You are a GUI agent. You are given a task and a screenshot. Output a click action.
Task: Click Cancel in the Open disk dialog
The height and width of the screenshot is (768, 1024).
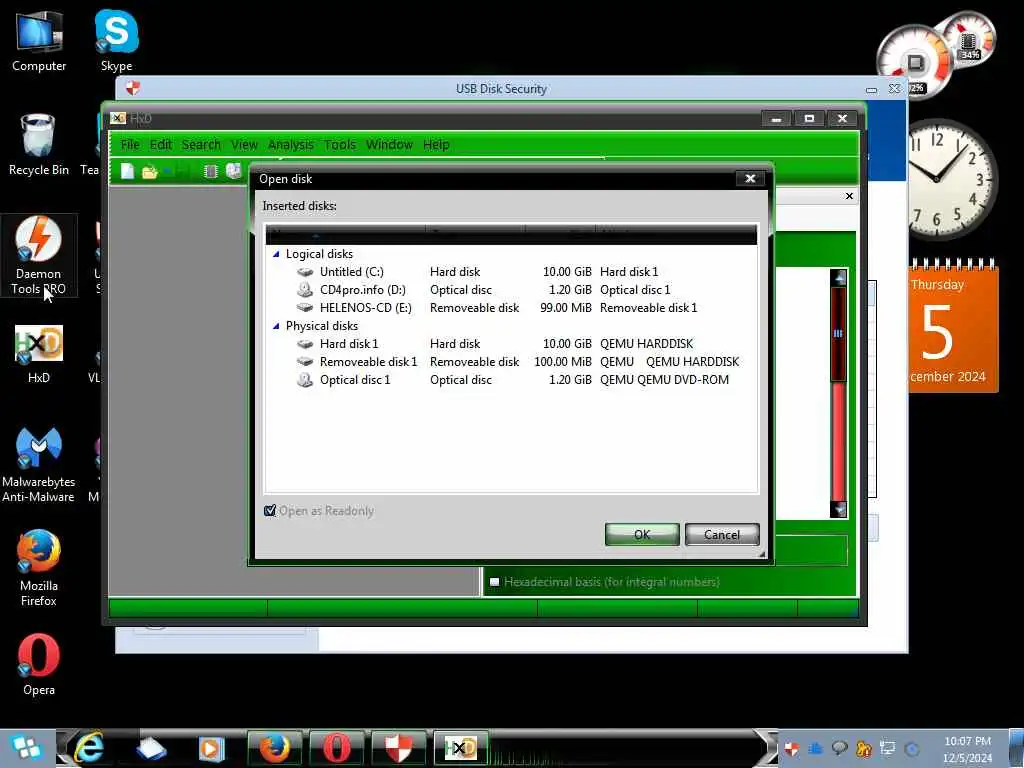tap(722, 534)
